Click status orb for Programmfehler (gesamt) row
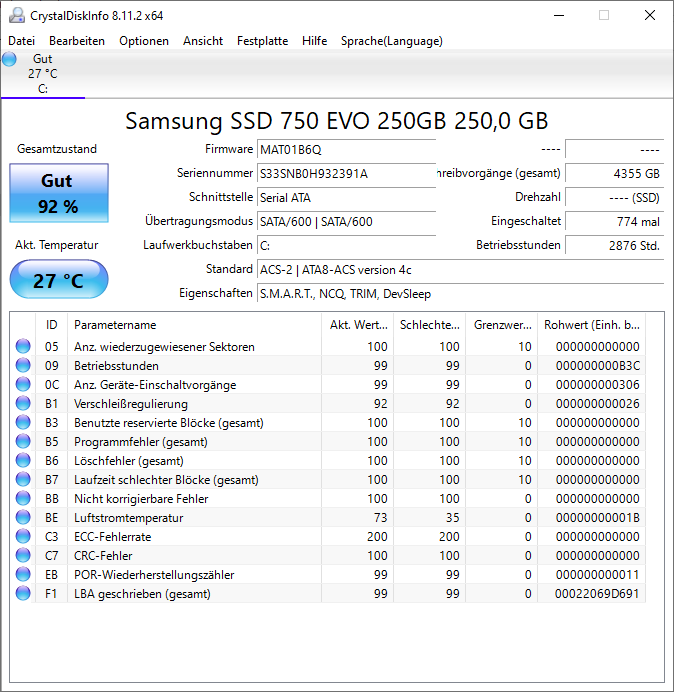The height and width of the screenshot is (692, 674). [23, 441]
